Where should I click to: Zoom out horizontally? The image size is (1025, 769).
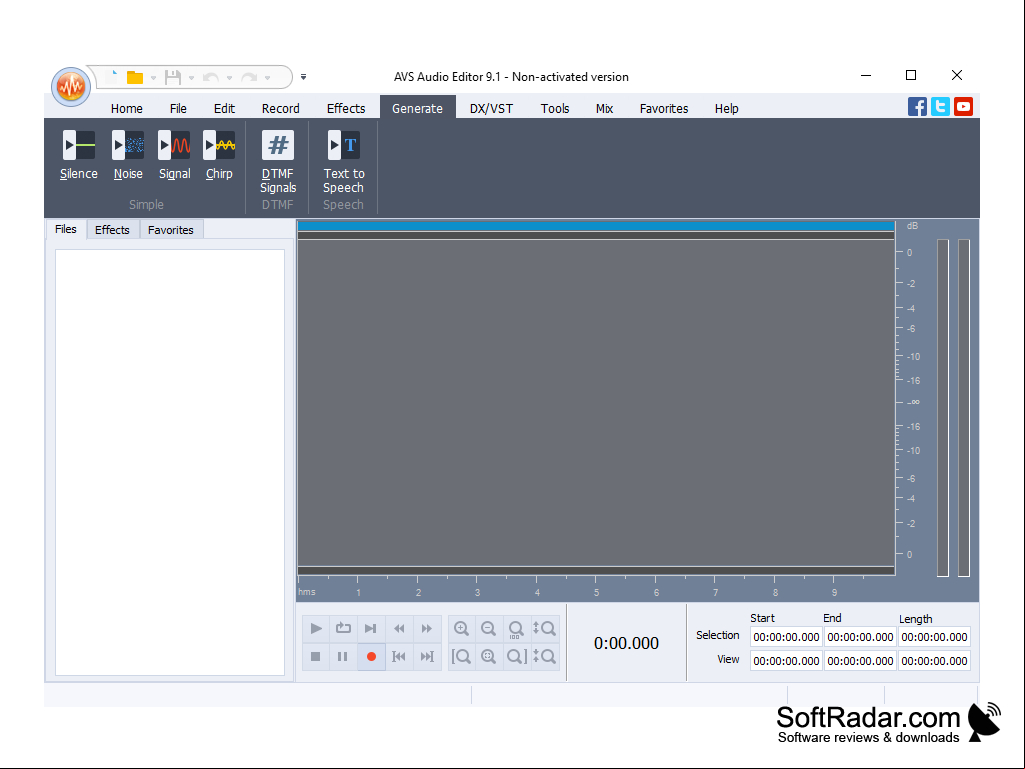tap(488, 628)
